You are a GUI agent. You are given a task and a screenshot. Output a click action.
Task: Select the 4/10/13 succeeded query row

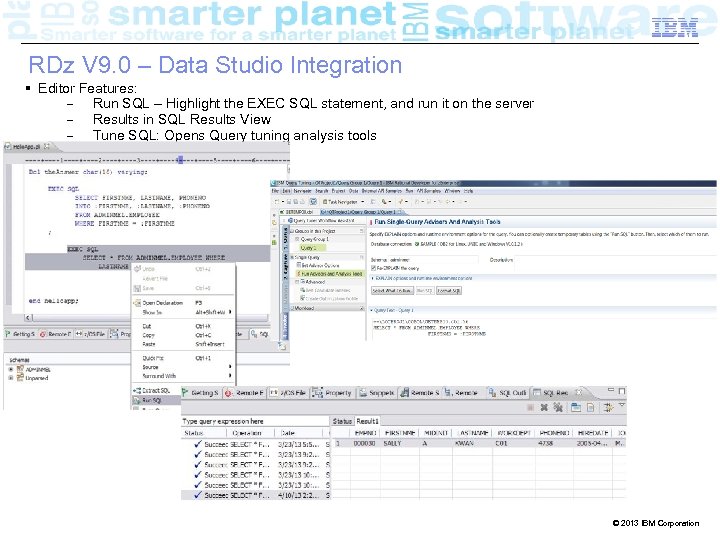coord(256,495)
